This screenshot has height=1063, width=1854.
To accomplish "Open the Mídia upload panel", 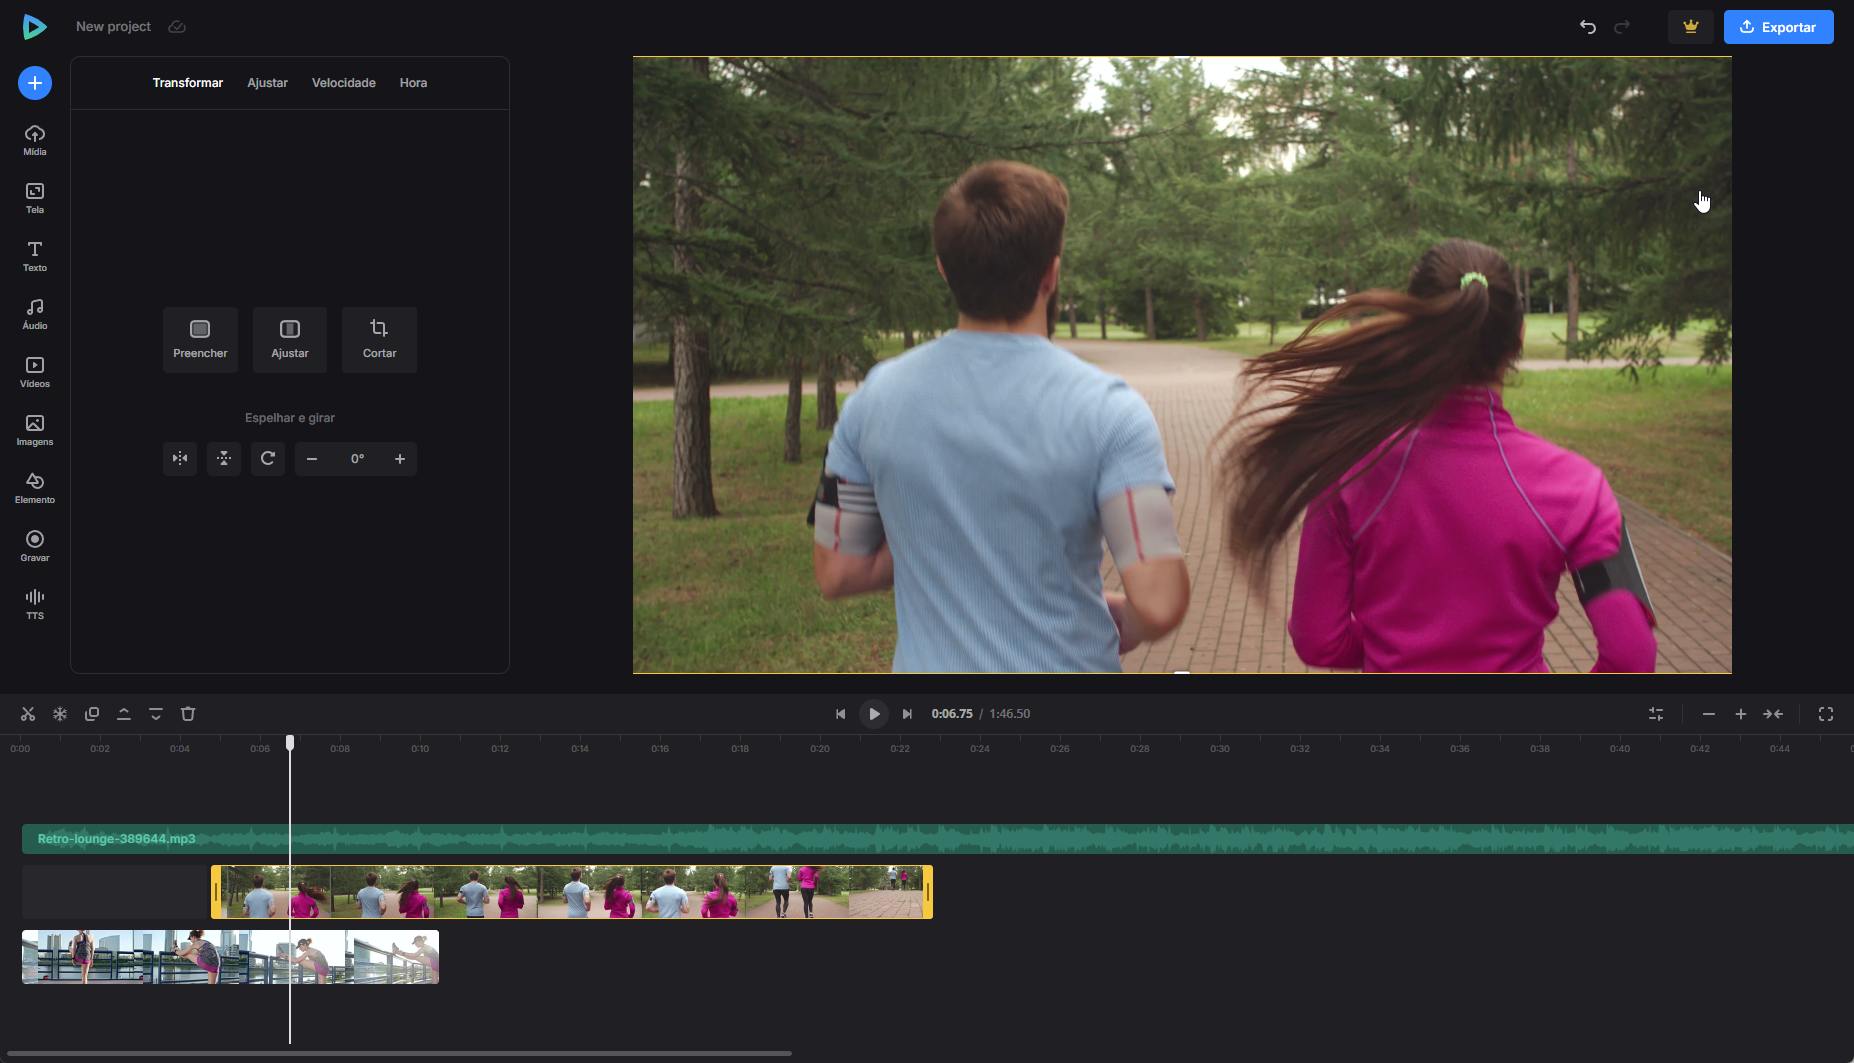I will [35, 140].
